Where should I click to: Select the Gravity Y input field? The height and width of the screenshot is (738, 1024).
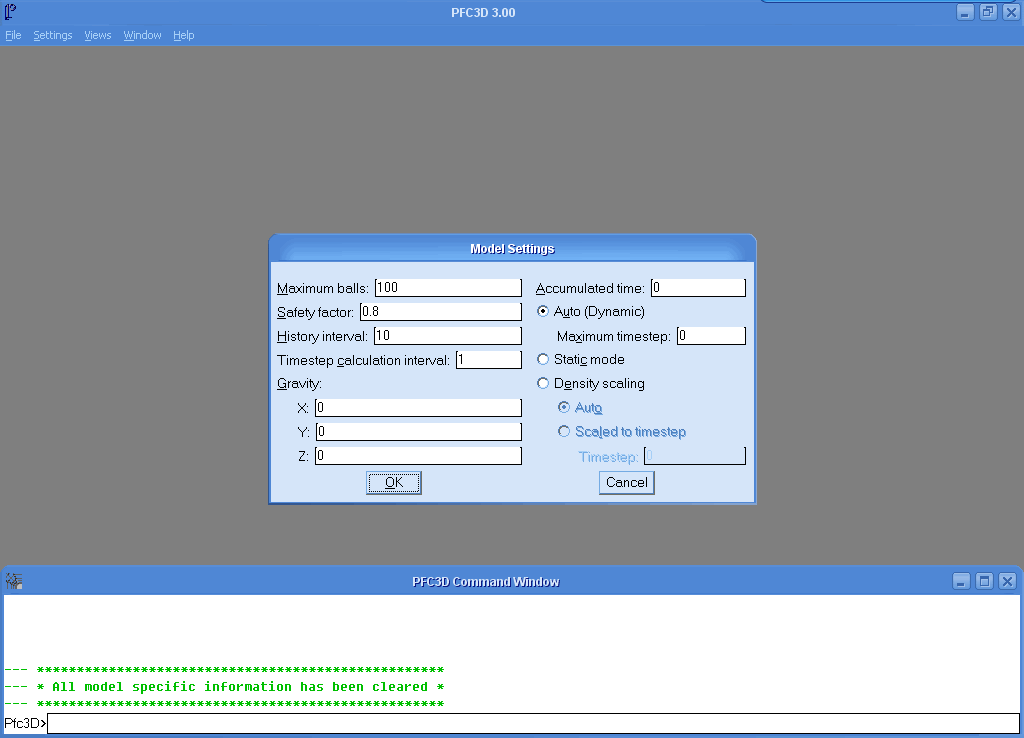click(x=419, y=432)
